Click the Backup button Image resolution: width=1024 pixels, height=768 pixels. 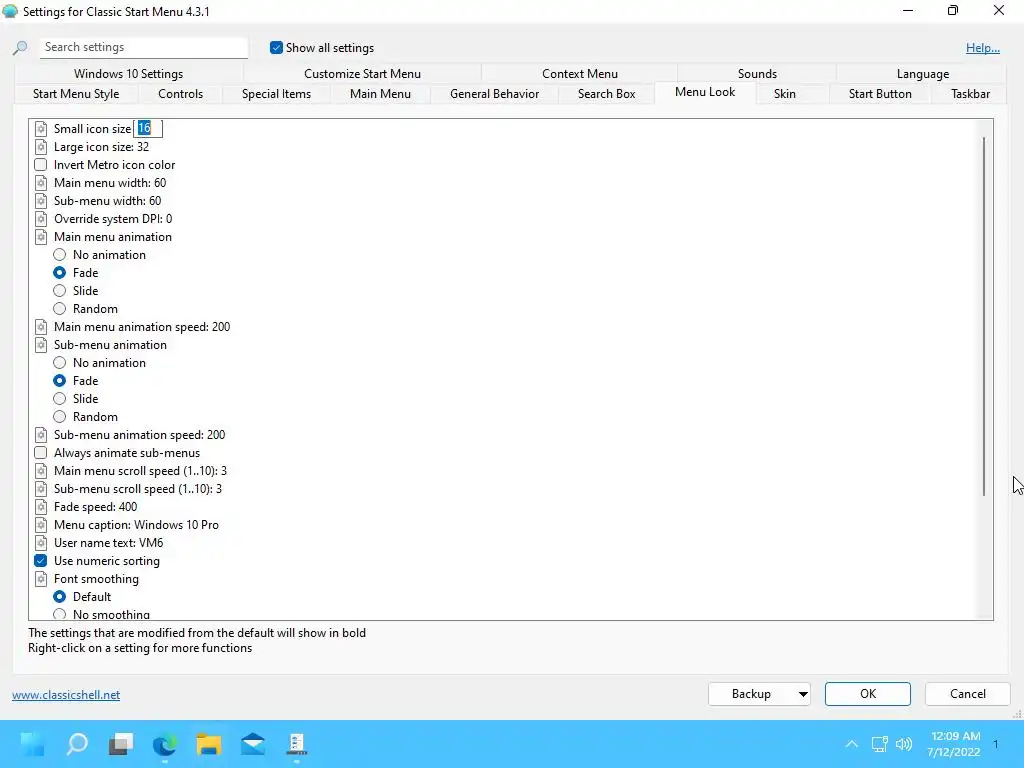coord(751,694)
